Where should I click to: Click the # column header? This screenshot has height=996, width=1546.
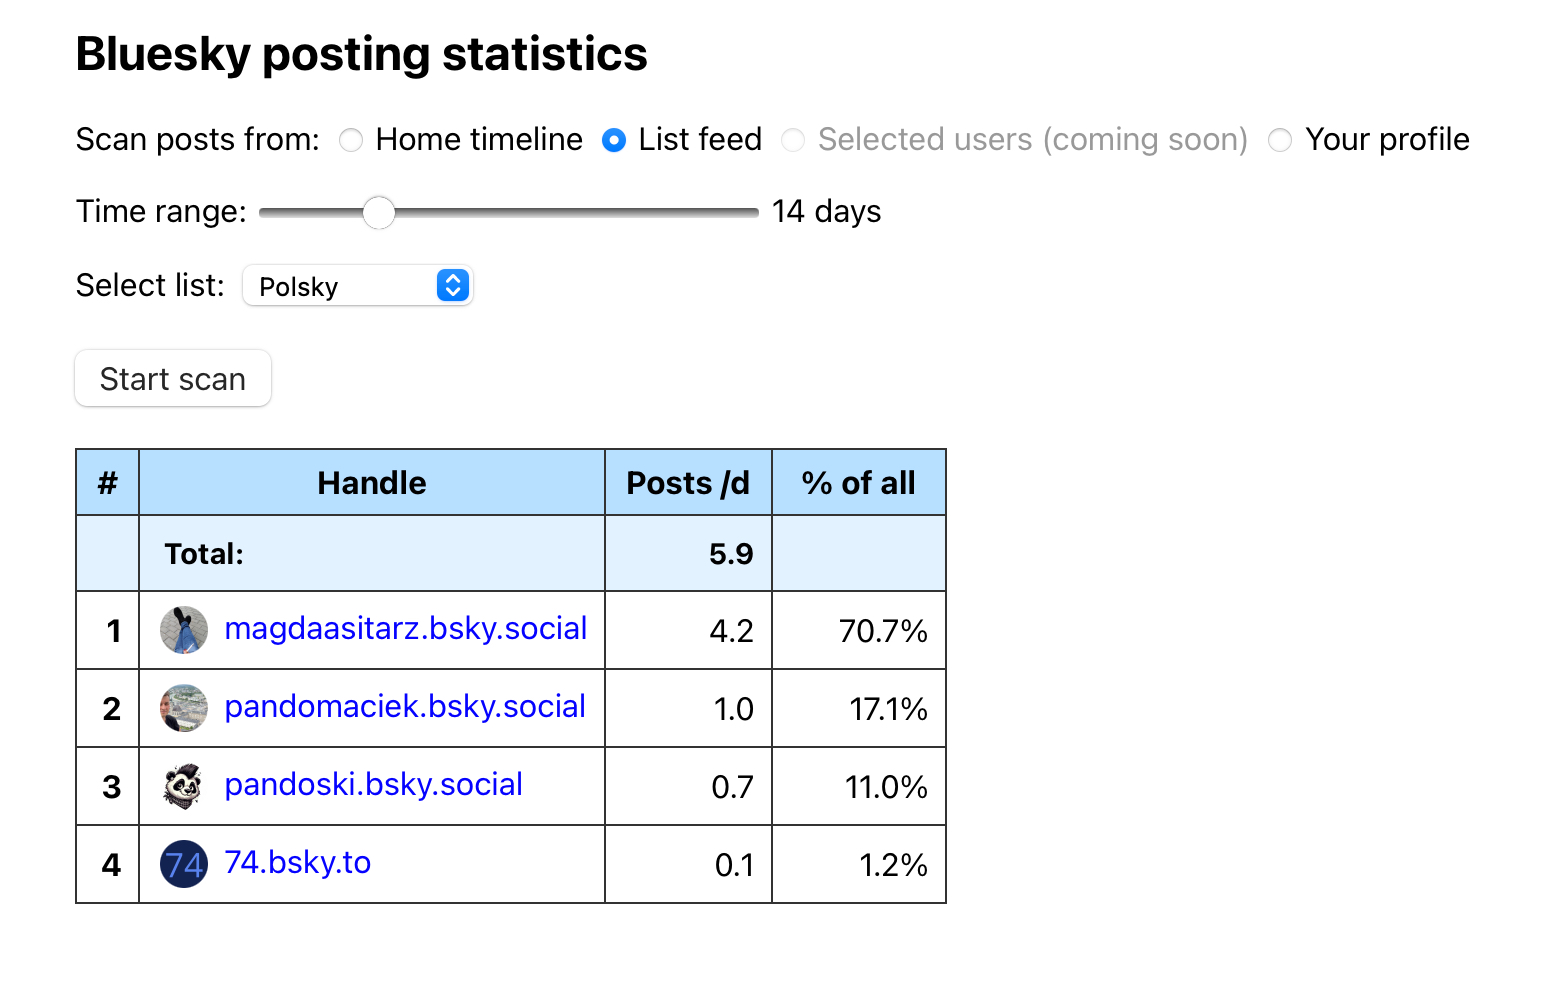[108, 483]
